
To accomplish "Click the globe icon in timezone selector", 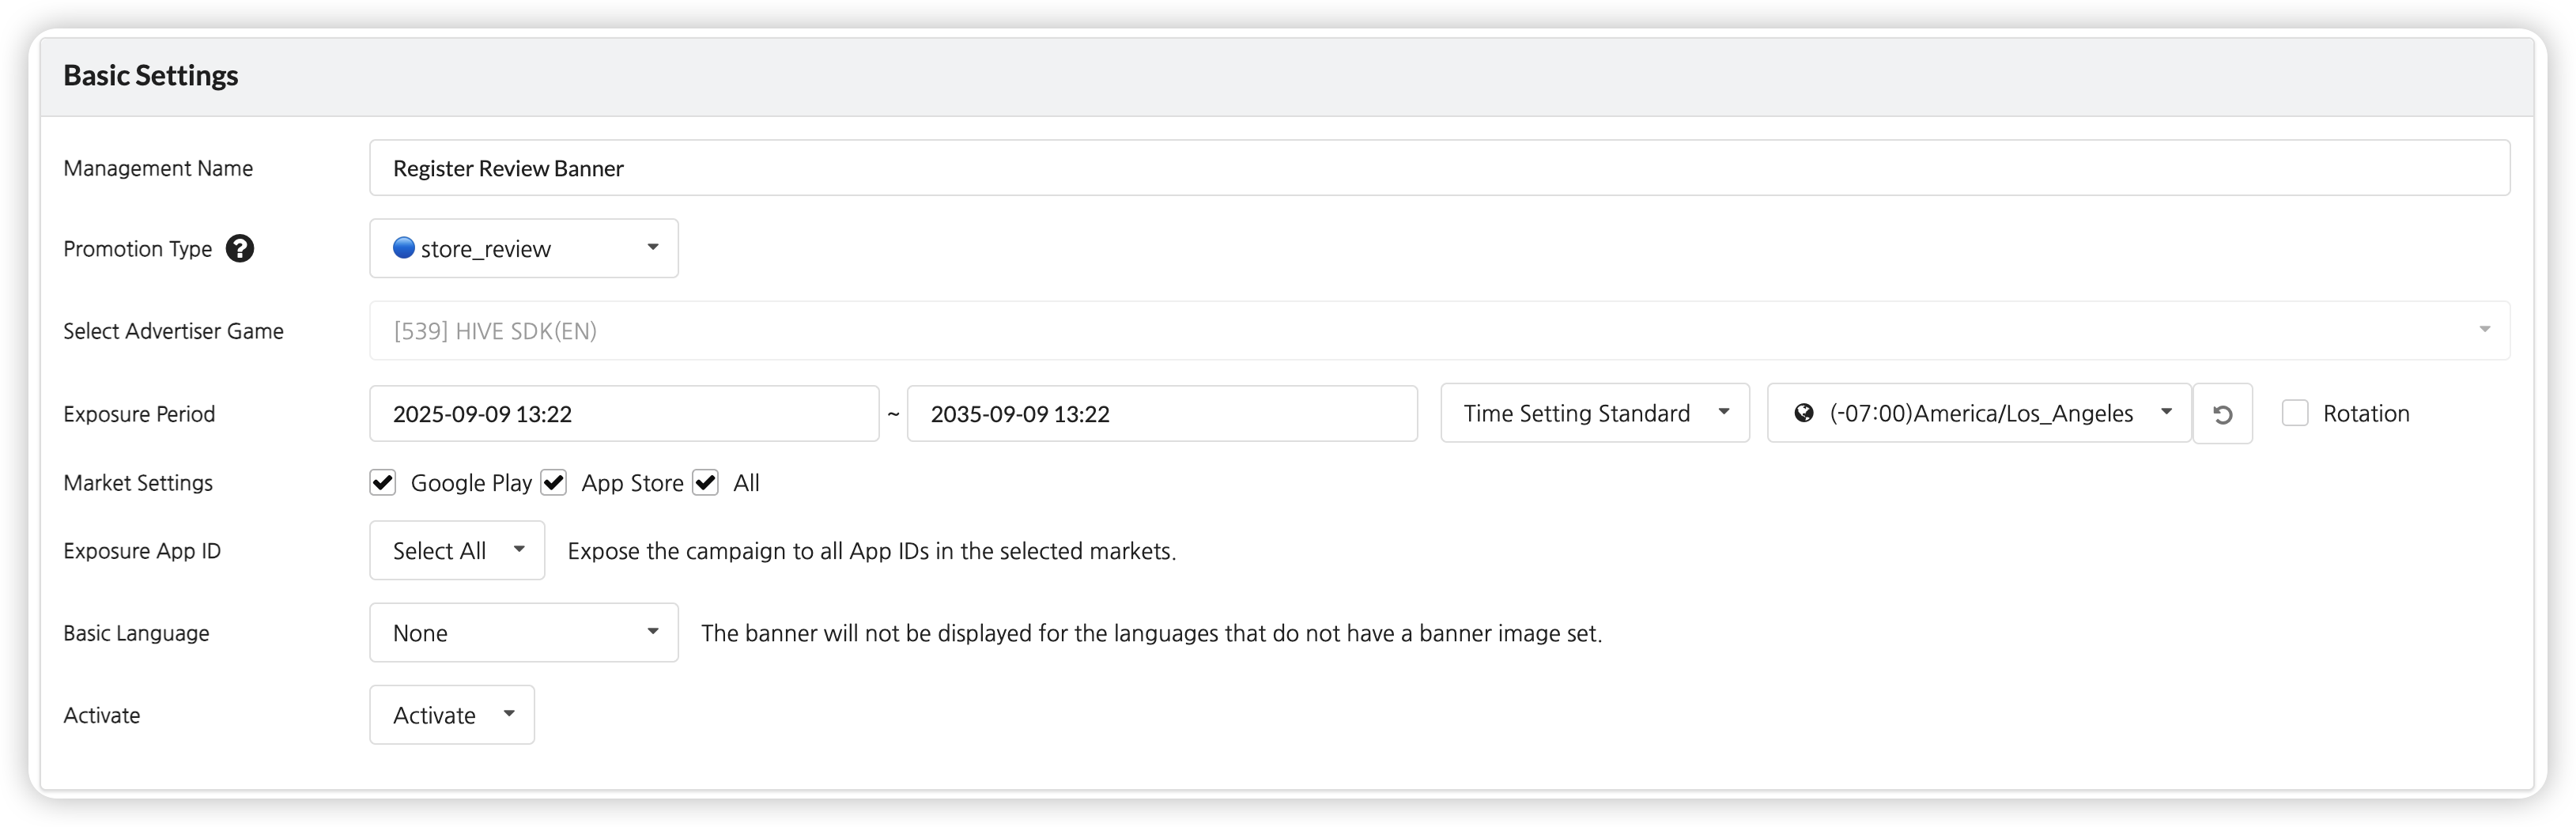I will (x=1804, y=413).
